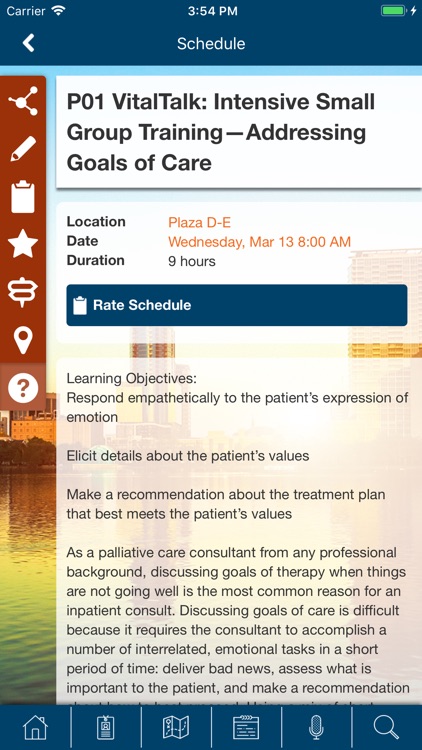
Task: Tap the share icon in sidebar
Action: pyautogui.click(x=23, y=101)
